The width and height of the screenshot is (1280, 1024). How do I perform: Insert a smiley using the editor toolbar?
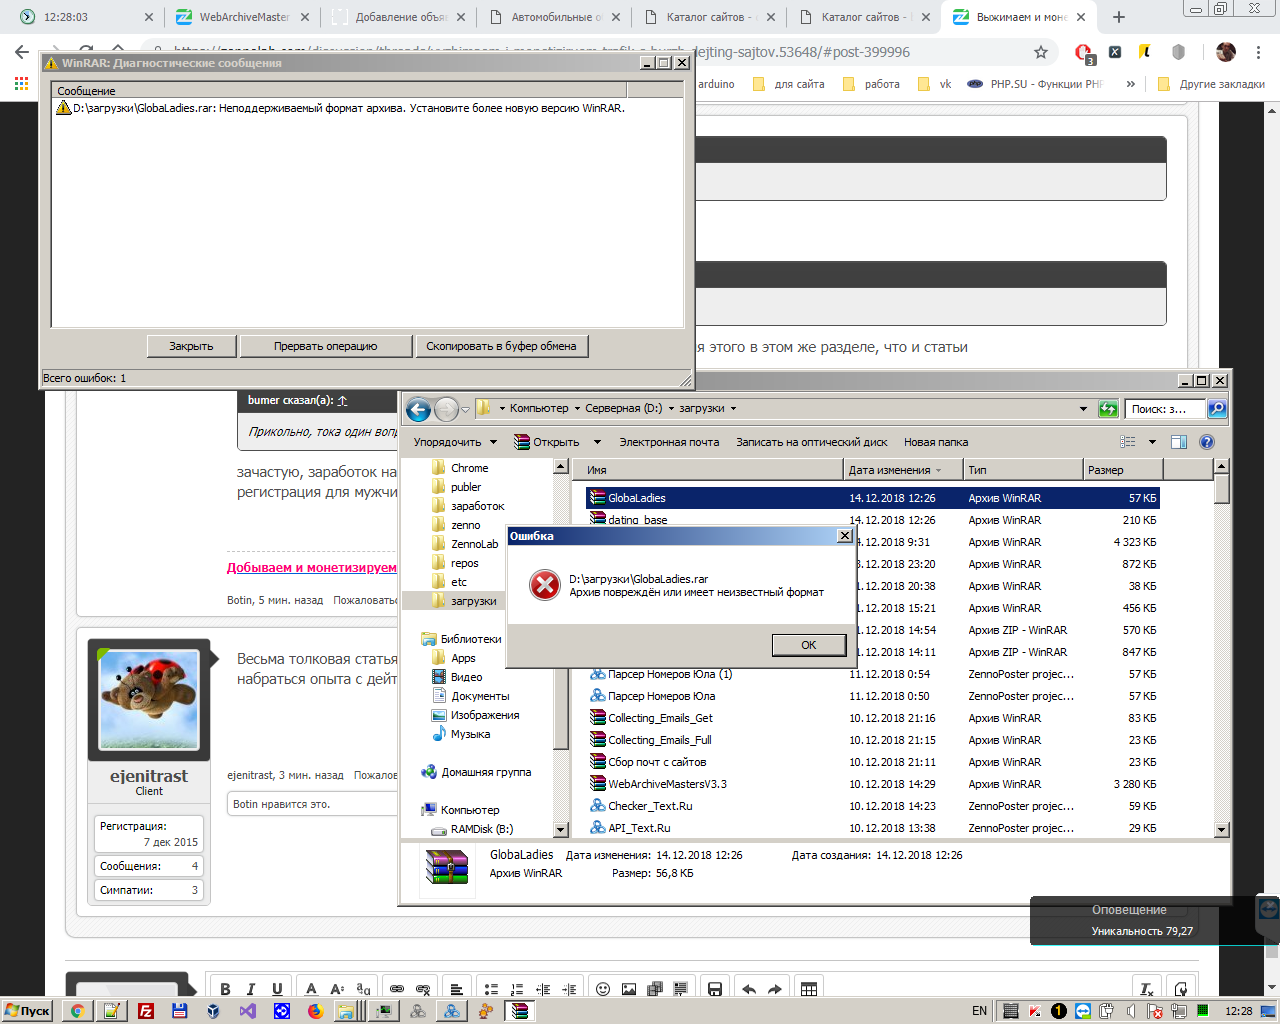(x=603, y=989)
